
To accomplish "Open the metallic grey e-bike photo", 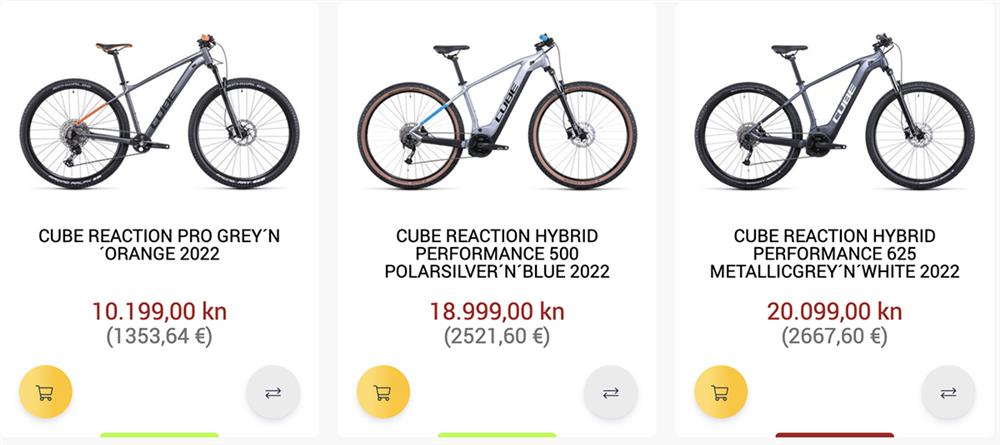I will (835, 111).
